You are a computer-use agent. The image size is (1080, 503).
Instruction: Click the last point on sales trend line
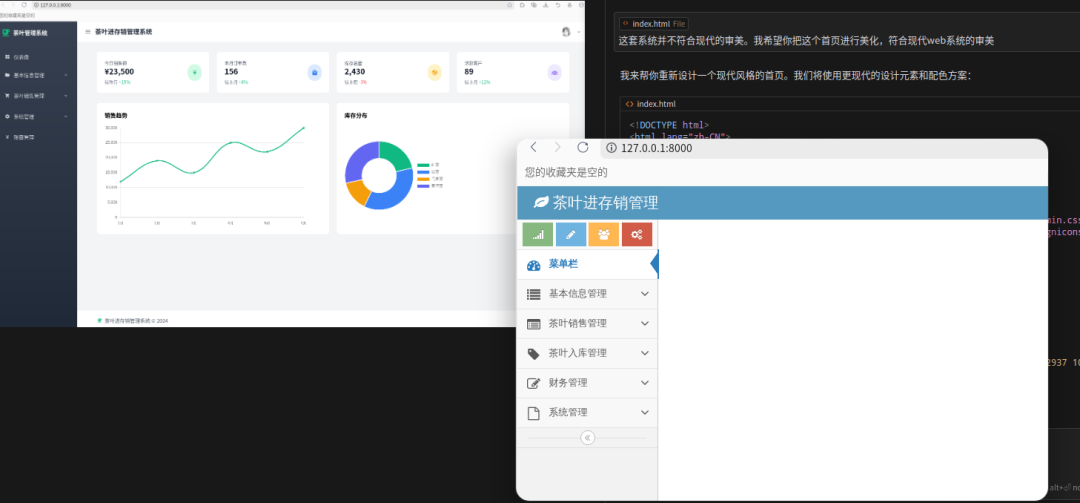[303, 127]
